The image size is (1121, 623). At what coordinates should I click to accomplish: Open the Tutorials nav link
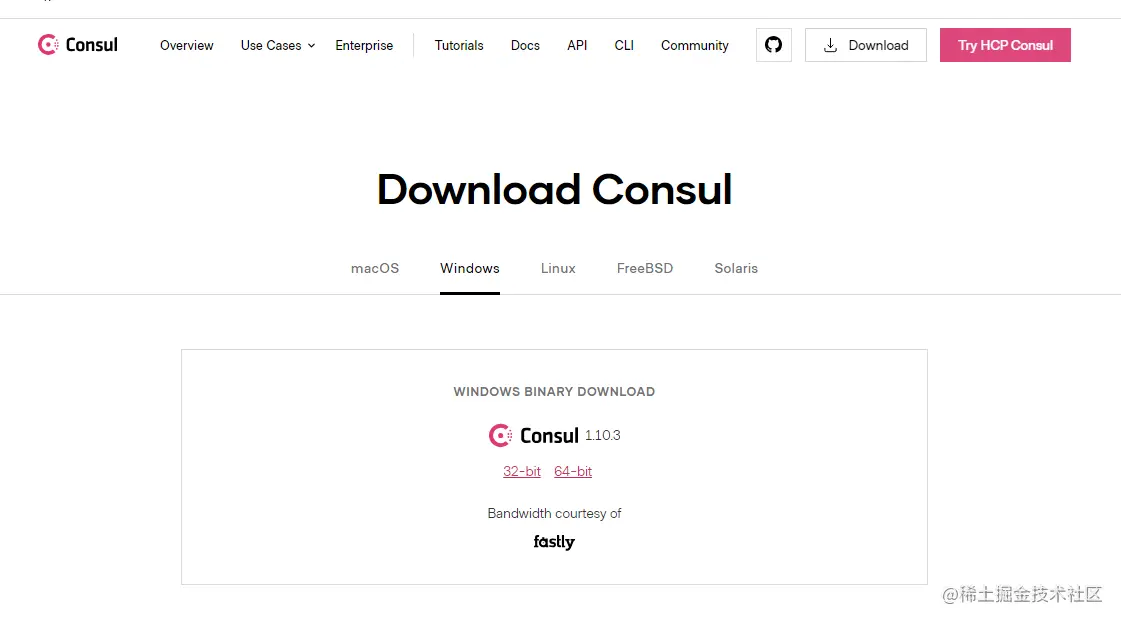click(x=459, y=45)
